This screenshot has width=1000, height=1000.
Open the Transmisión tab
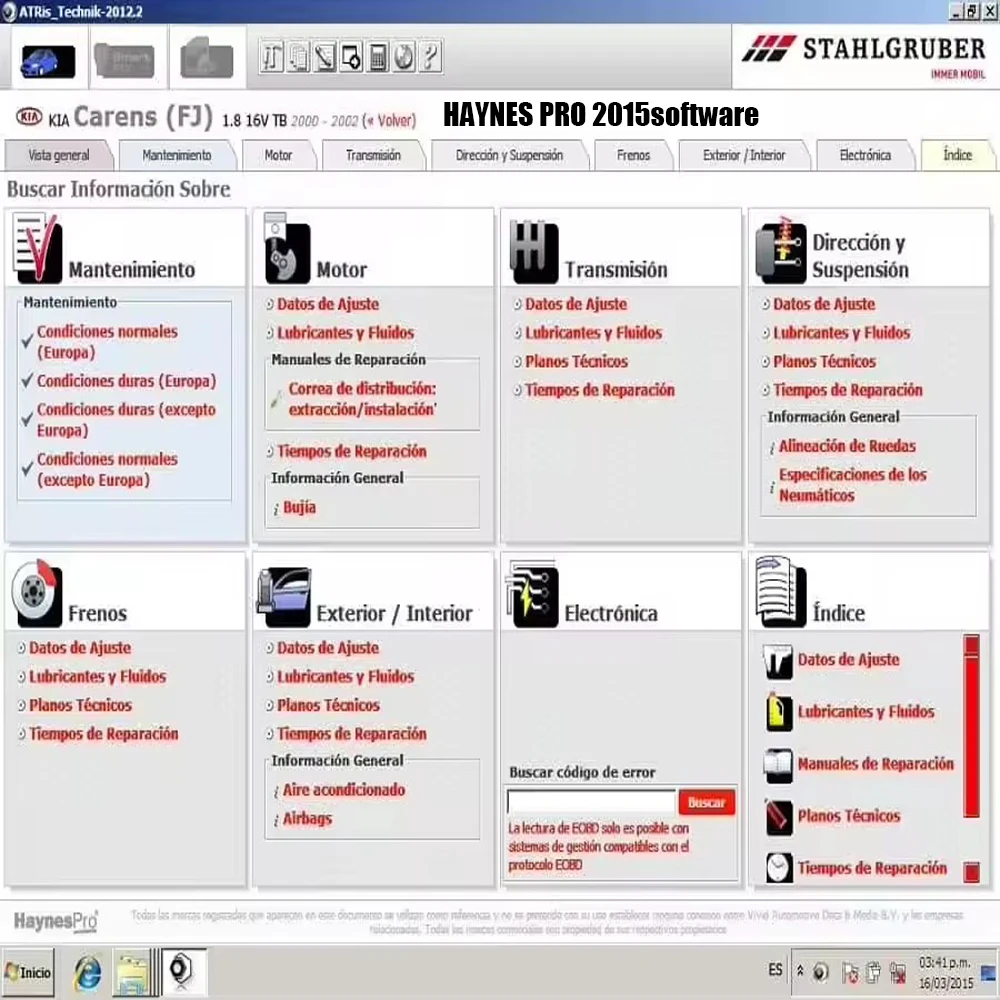pyautogui.click(x=373, y=155)
